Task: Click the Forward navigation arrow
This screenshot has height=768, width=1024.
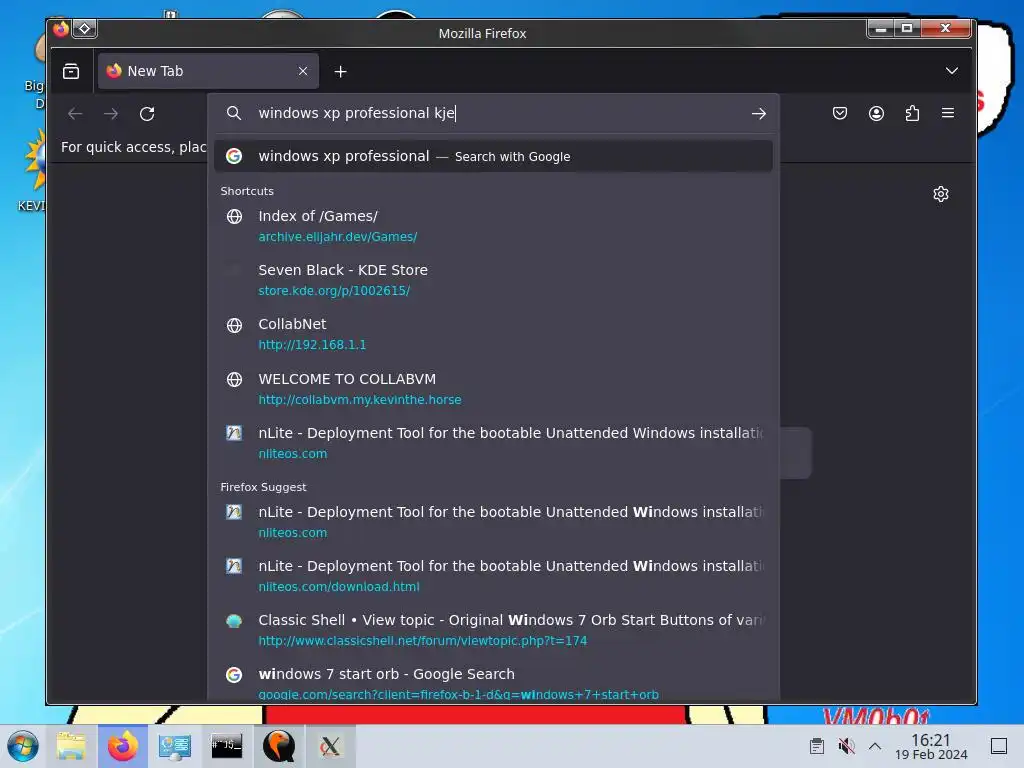Action: pyautogui.click(x=111, y=114)
